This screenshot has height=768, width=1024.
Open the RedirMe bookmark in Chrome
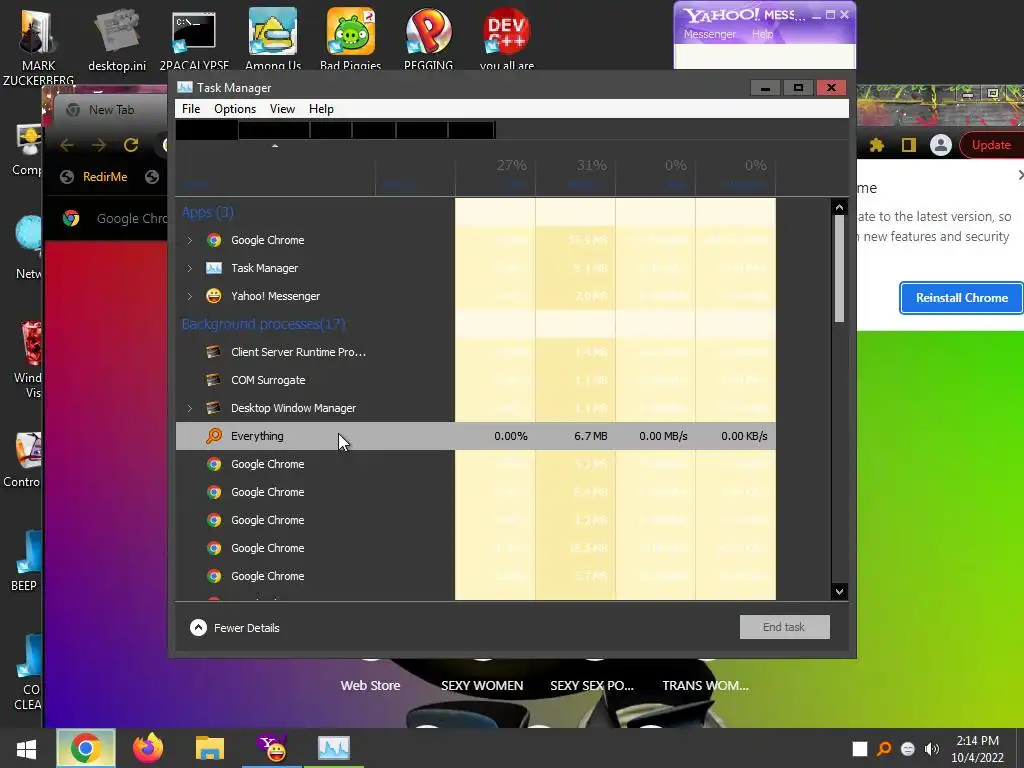pyautogui.click(x=94, y=177)
